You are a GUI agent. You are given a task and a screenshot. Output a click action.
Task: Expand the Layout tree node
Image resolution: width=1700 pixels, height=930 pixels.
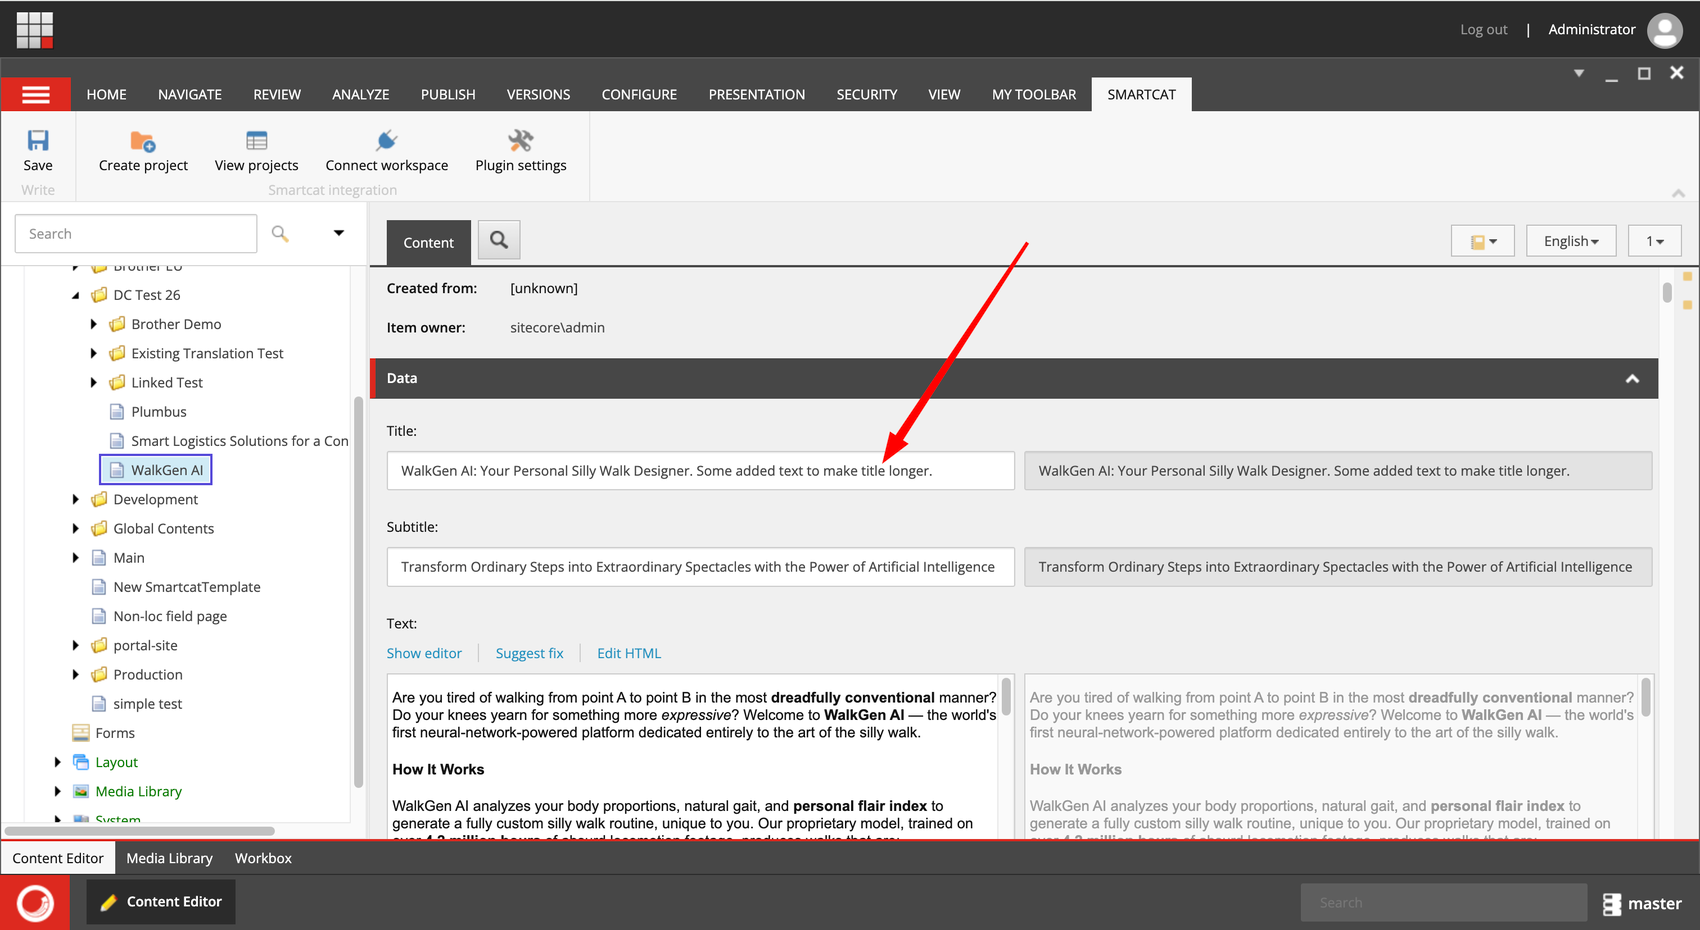pos(58,762)
